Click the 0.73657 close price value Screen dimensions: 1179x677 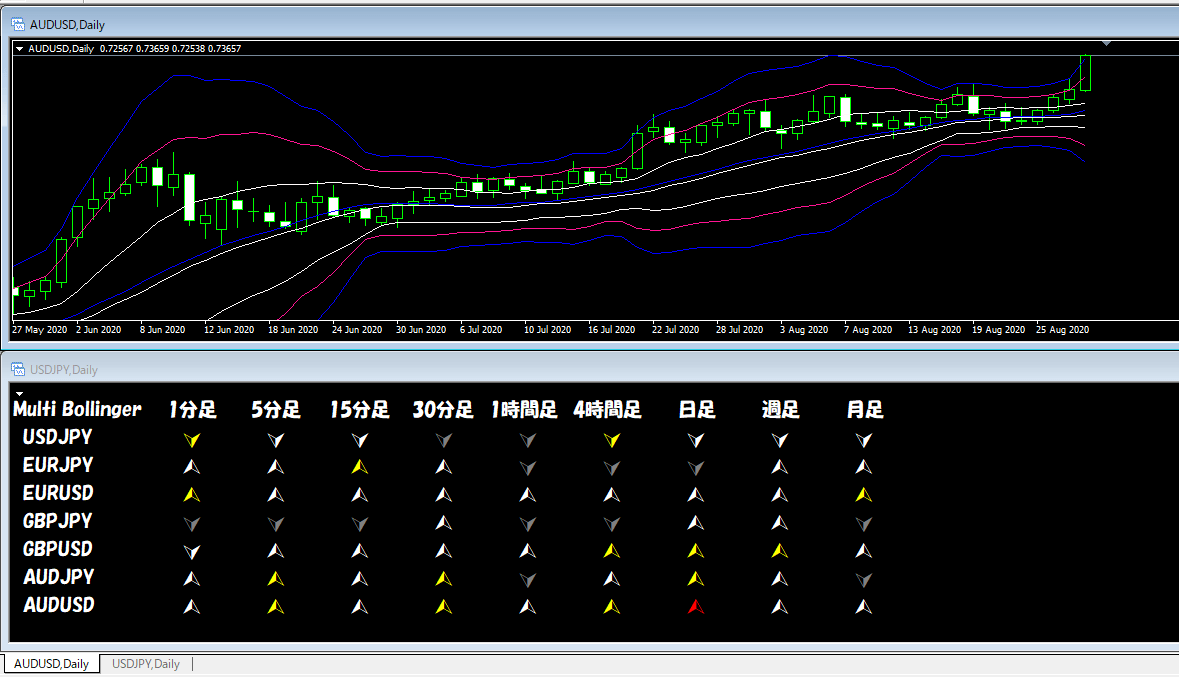[x=224, y=48]
